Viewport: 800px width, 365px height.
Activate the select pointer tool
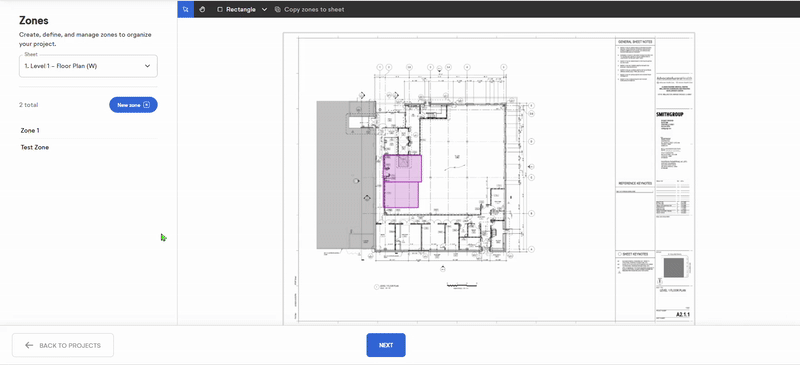[x=186, y=9]
